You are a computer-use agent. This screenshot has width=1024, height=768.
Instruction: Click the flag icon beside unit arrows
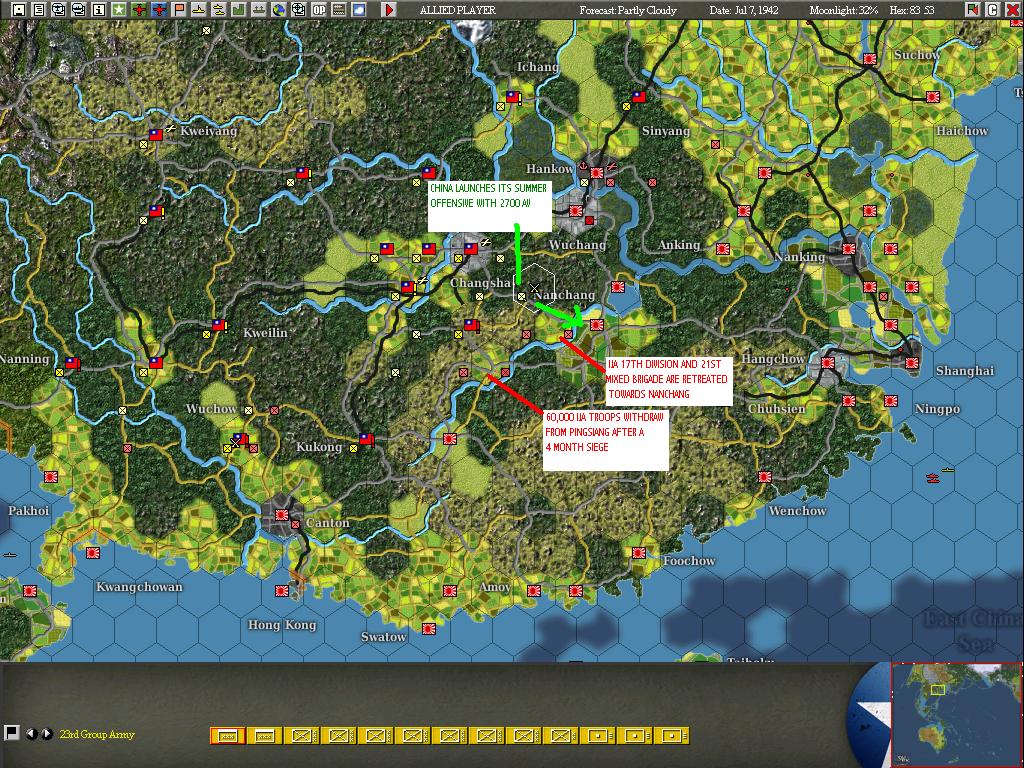(11, 733)
